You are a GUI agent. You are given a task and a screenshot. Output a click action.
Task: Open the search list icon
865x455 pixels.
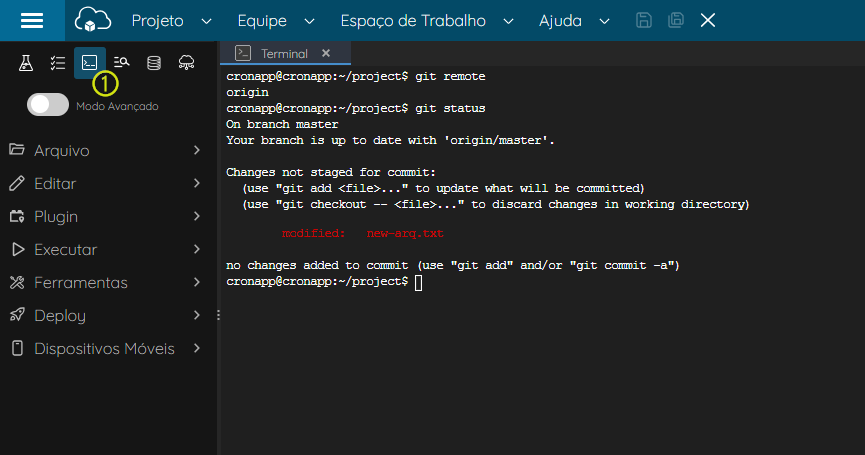(x=121, y=62)
